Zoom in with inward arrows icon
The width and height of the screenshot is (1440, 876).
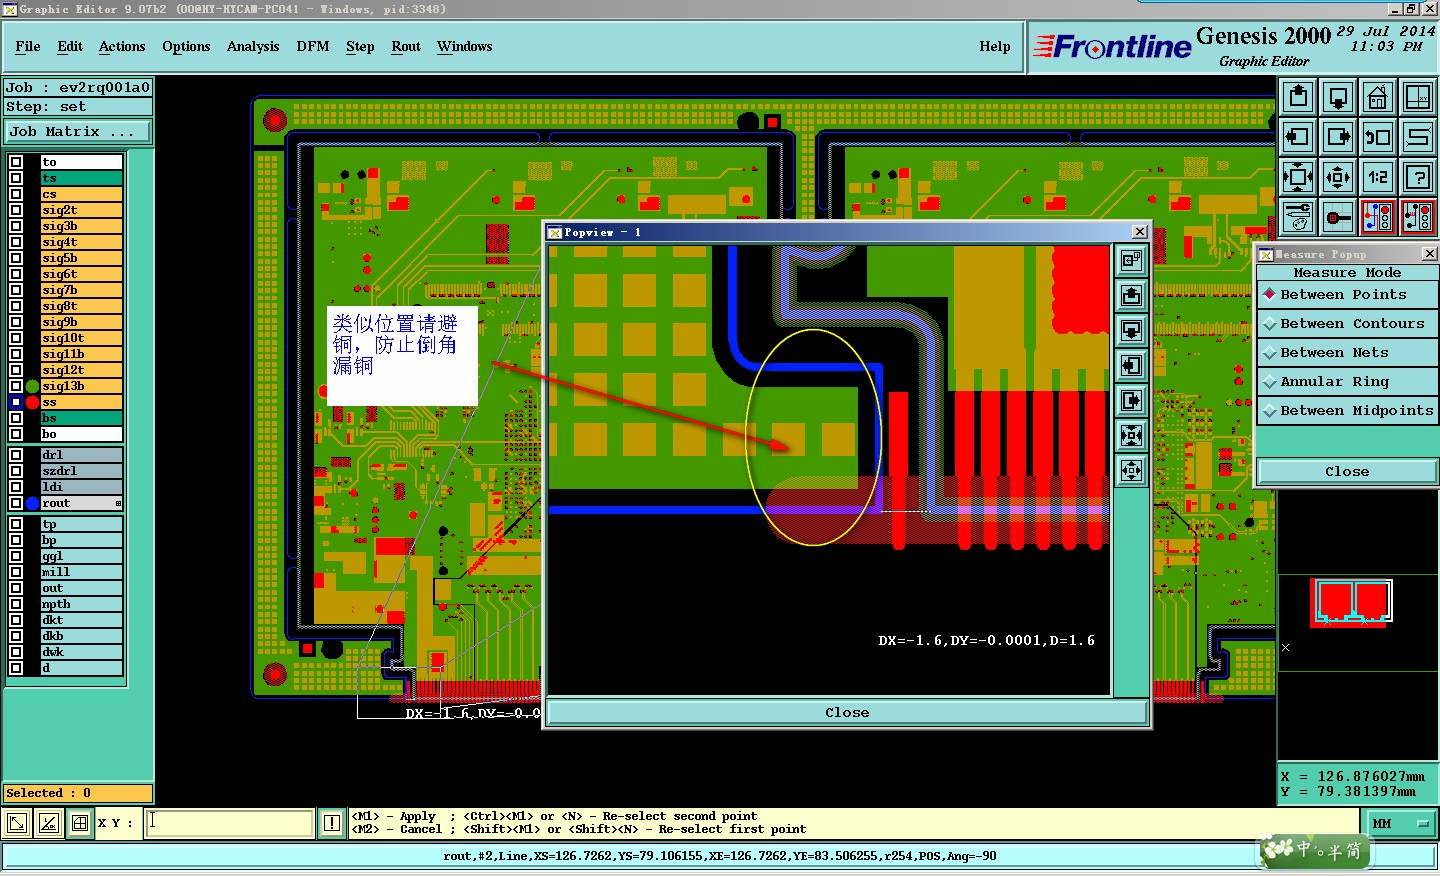tap(1298, 177)
